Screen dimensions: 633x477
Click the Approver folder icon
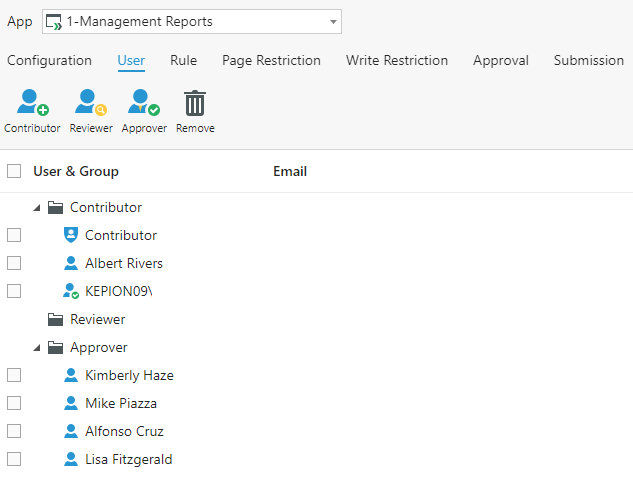coord(55,347)
